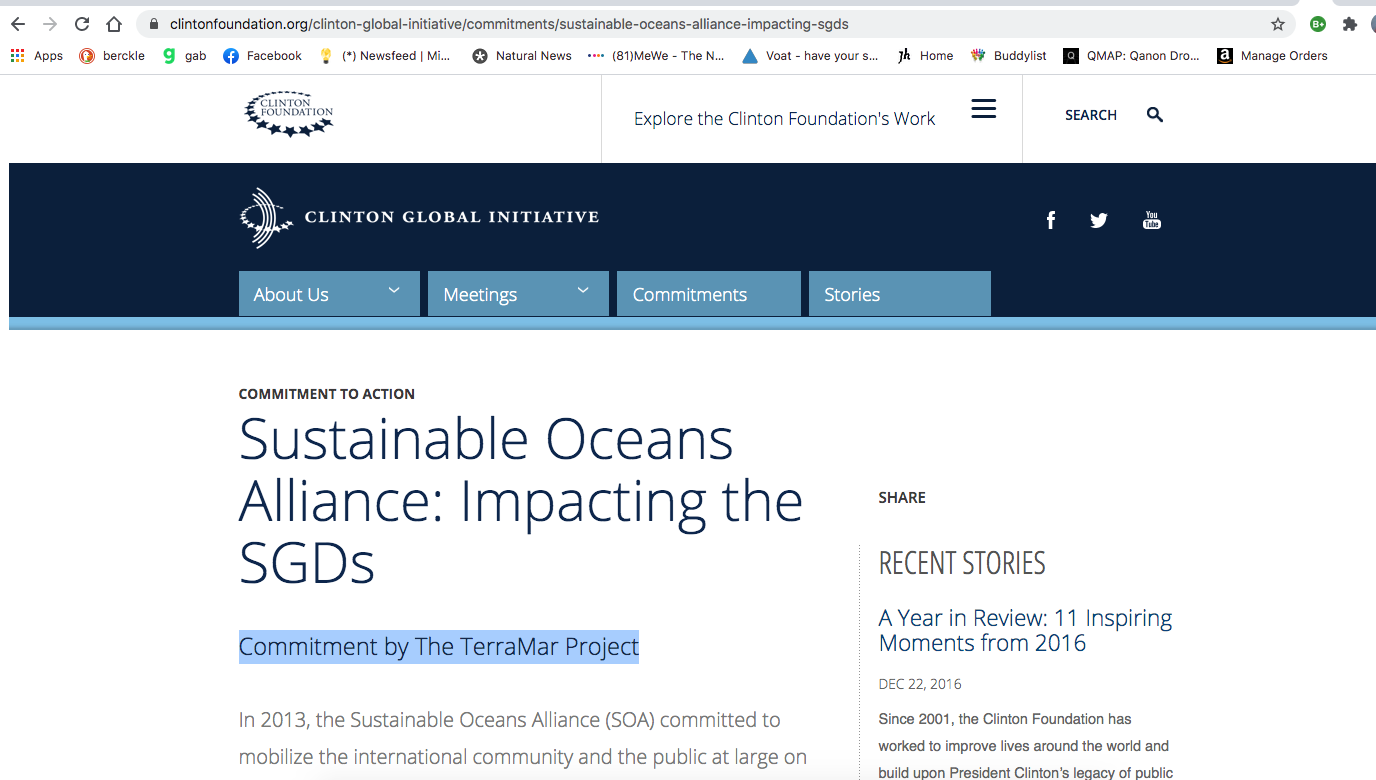
Task: Bookmark this page with the star icon
Action: pos(1278,24)
